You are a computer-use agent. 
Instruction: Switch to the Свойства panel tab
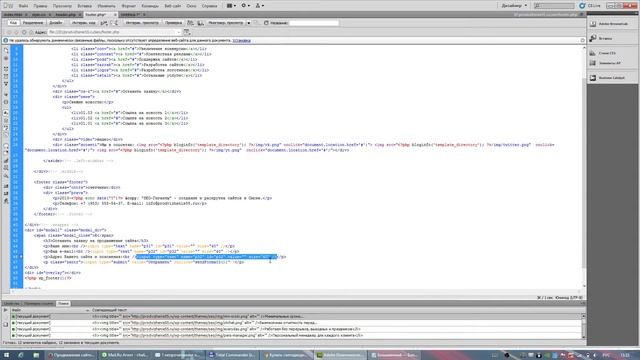(x=11, y=304)
